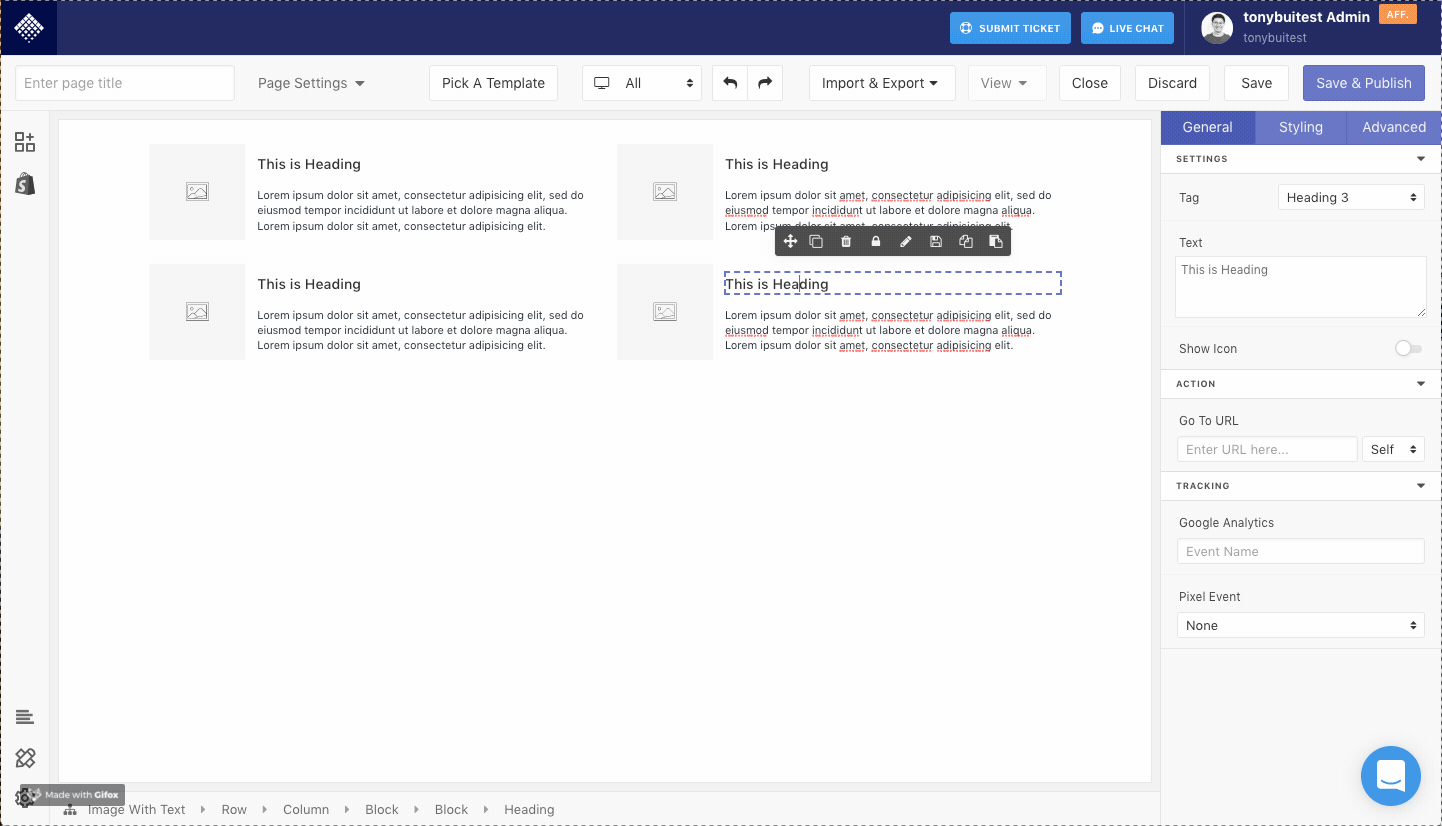The image size is (1442, 826).
Task: Select Column in the breadcrumb
Action: [x=306, y=810]
